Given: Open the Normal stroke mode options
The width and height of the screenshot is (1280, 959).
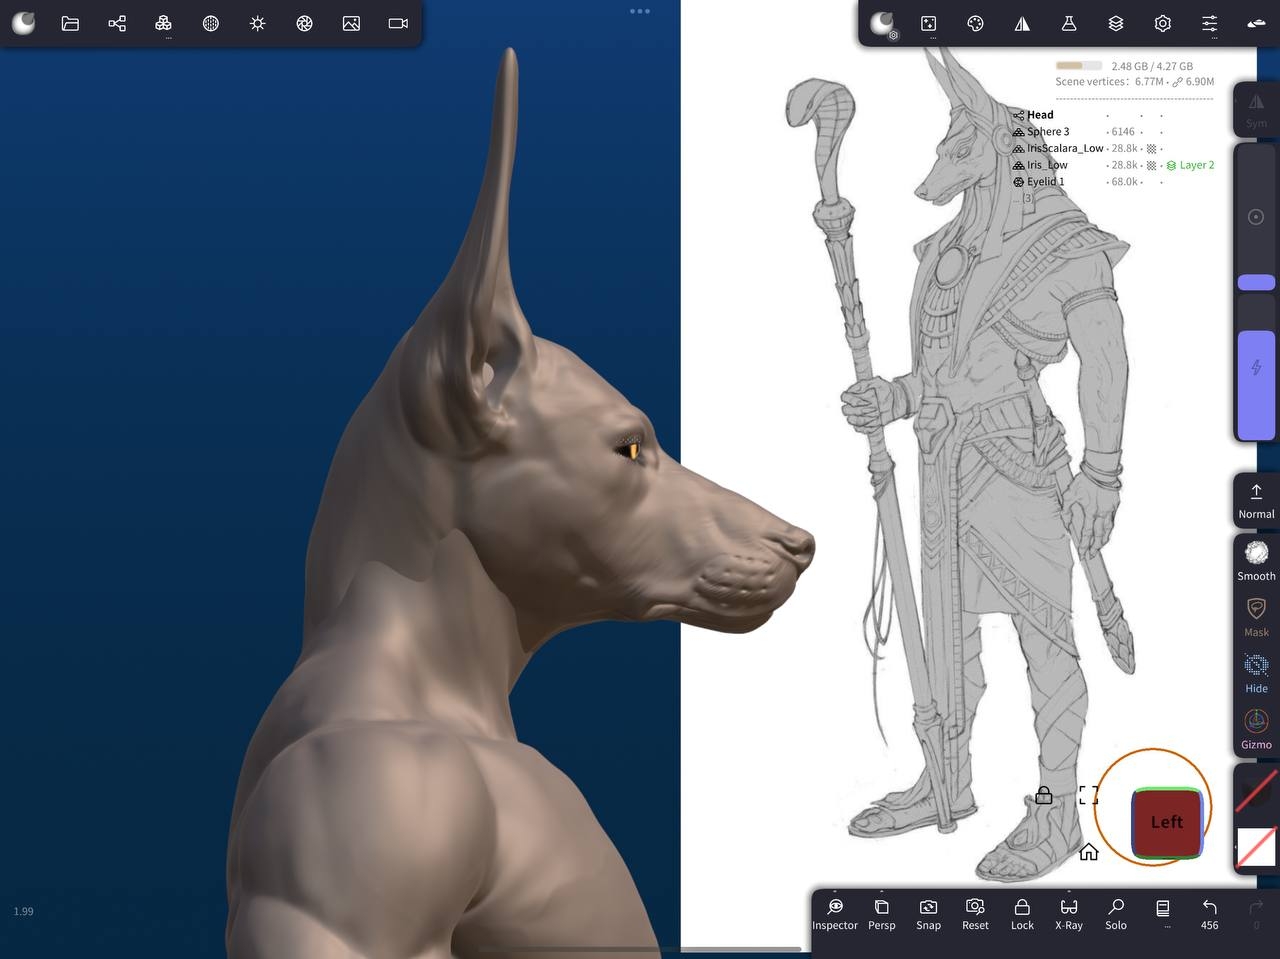Looking at the screenshot, I should coord(1256,500).
